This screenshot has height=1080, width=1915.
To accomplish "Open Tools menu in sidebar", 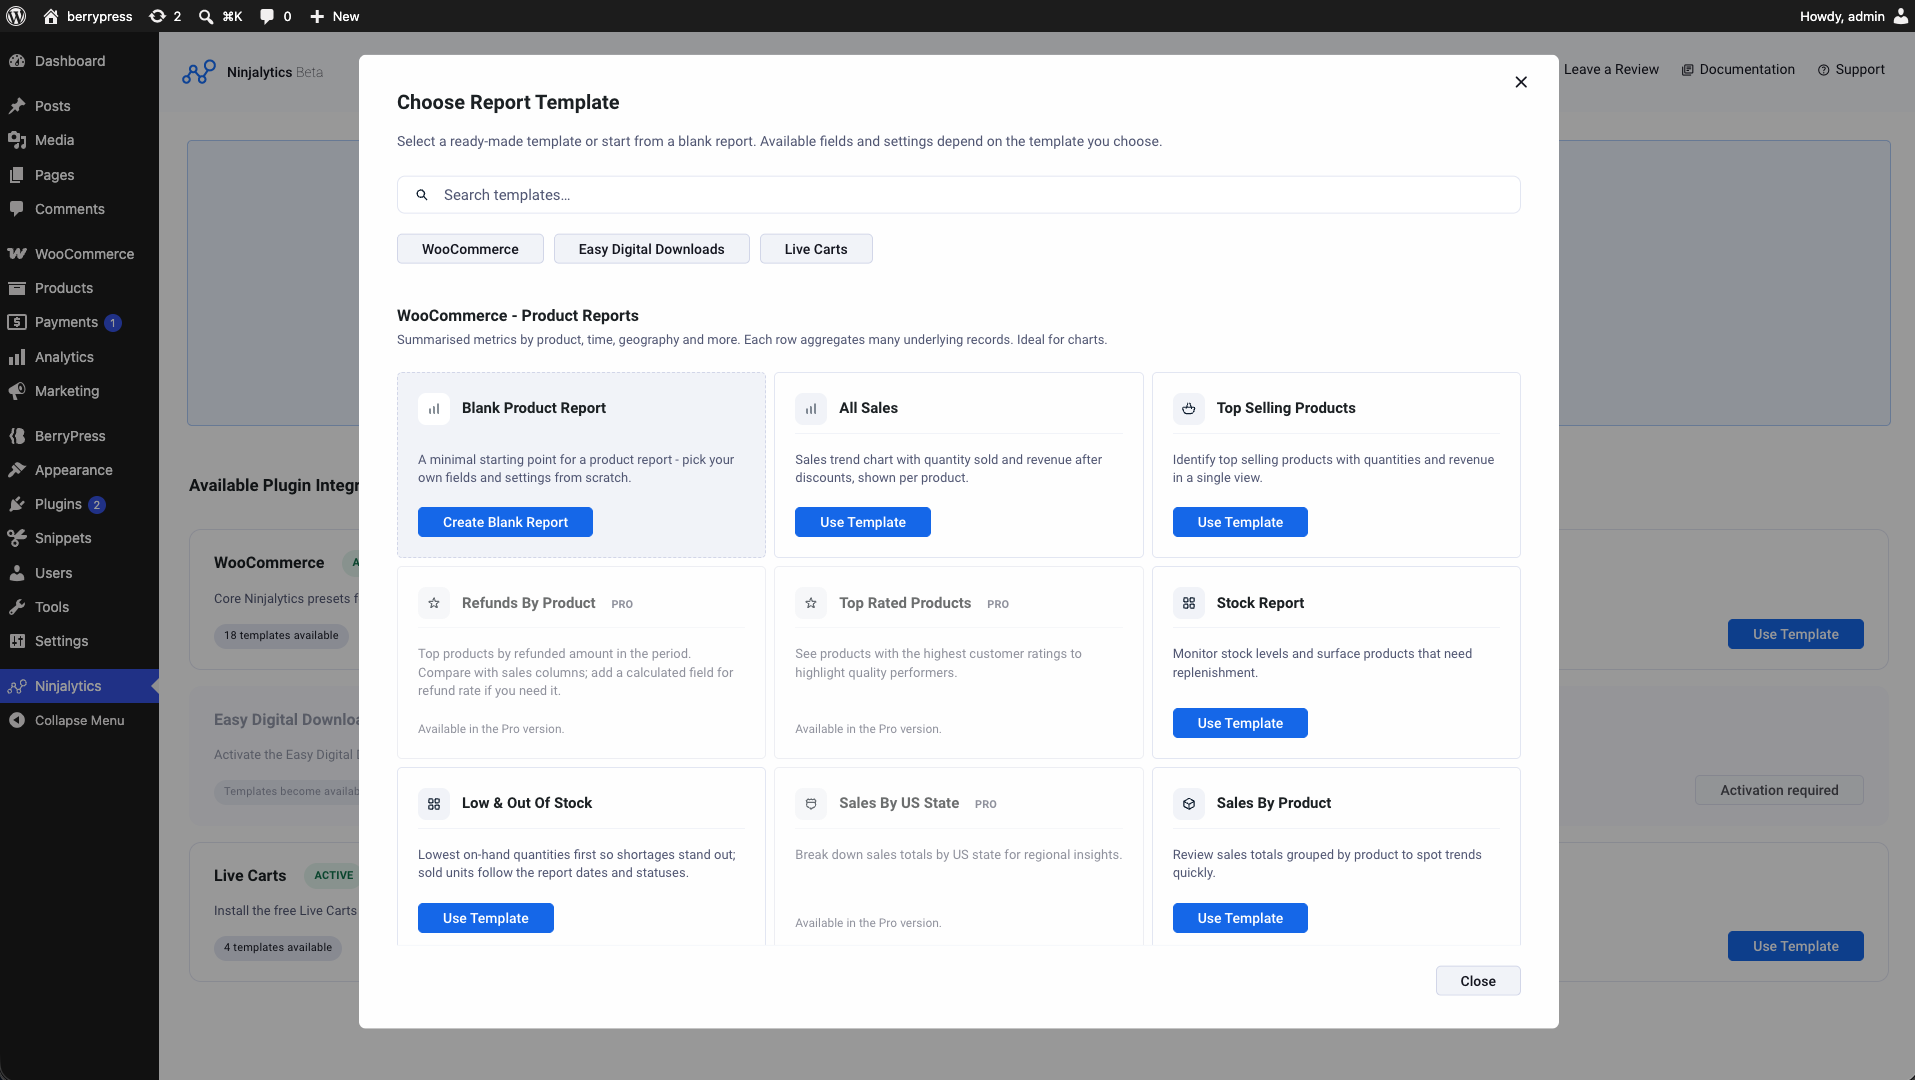I will (79, 607).
